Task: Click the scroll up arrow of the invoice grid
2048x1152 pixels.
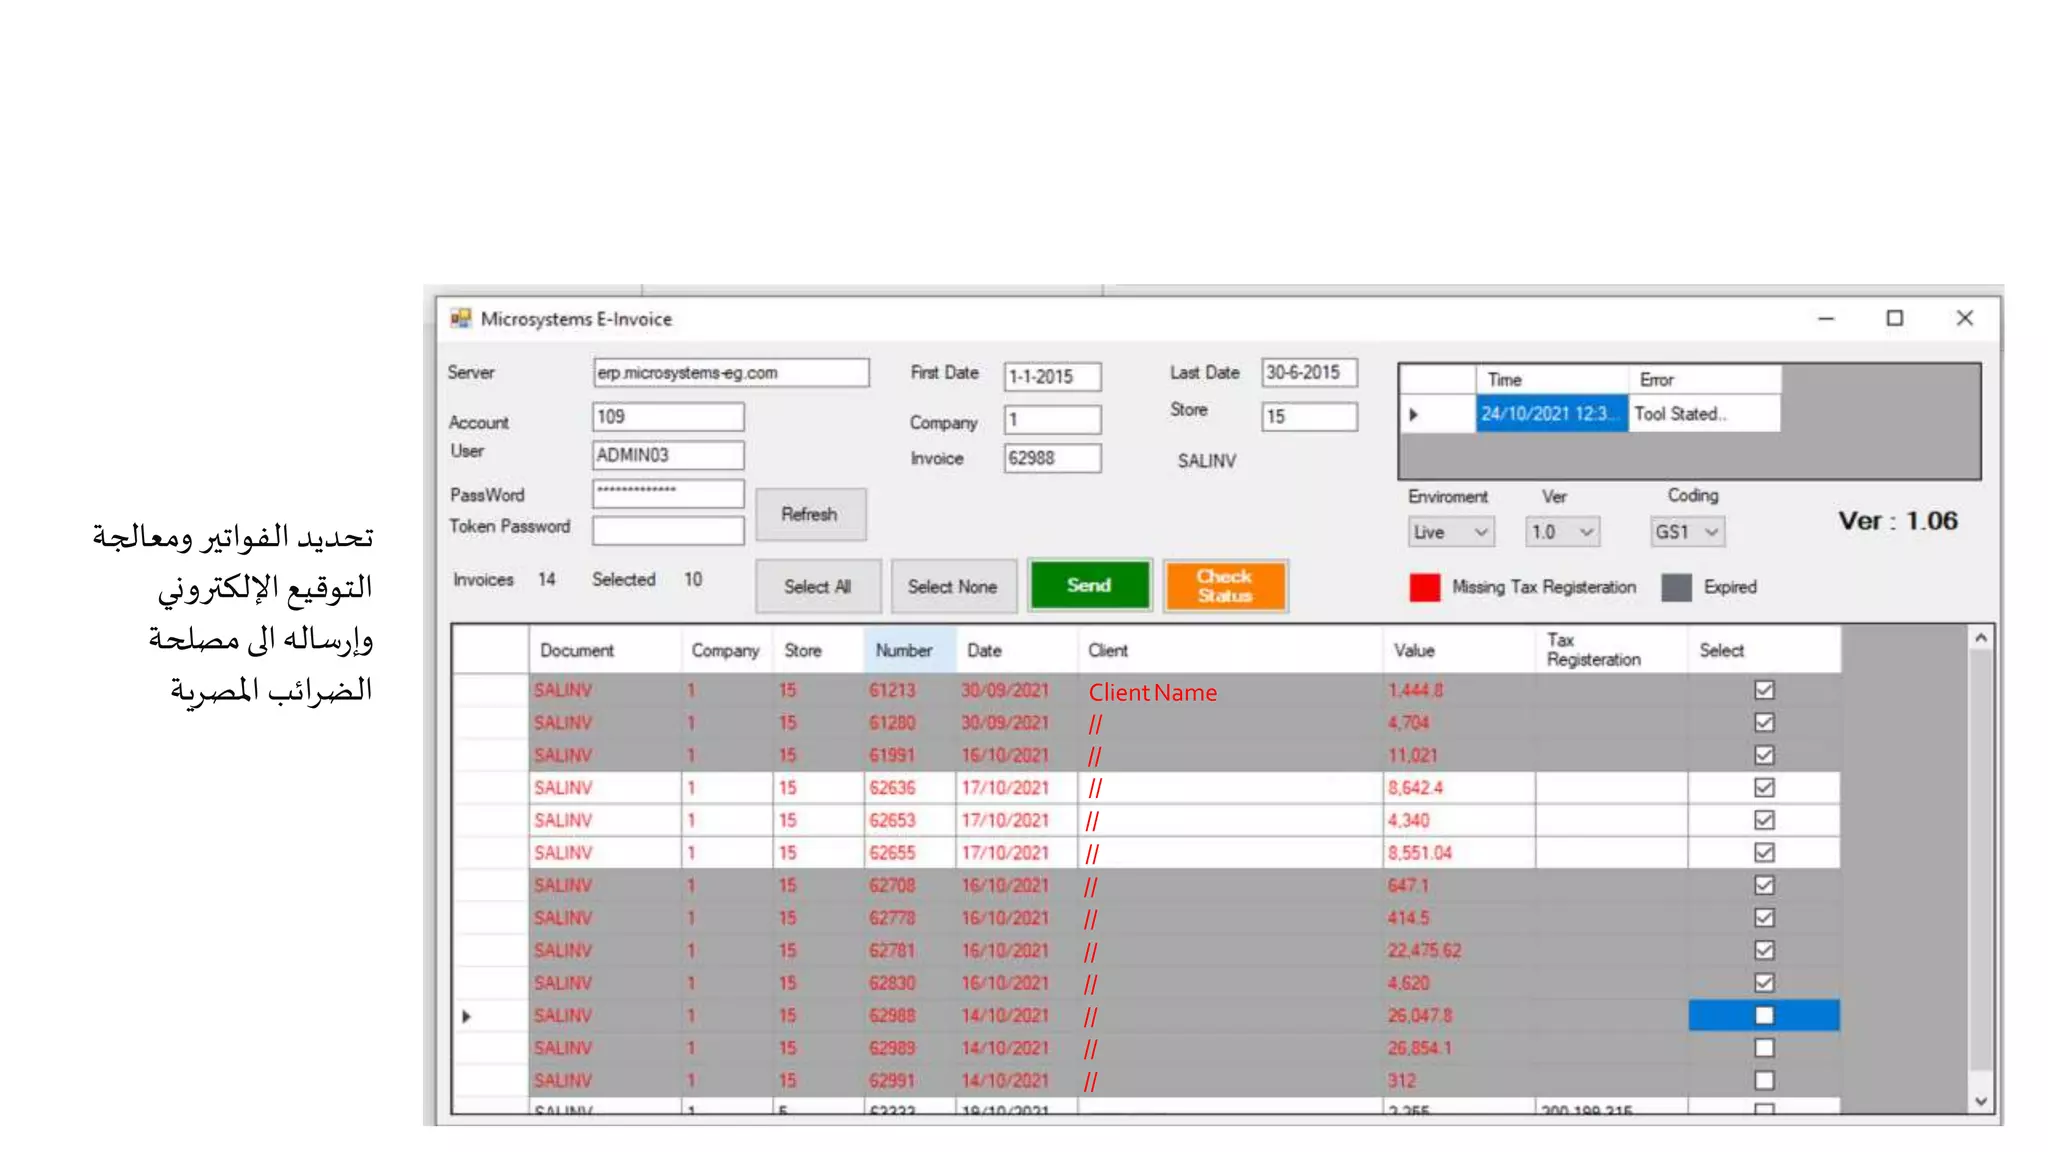Action: [x=1980, y=638]
